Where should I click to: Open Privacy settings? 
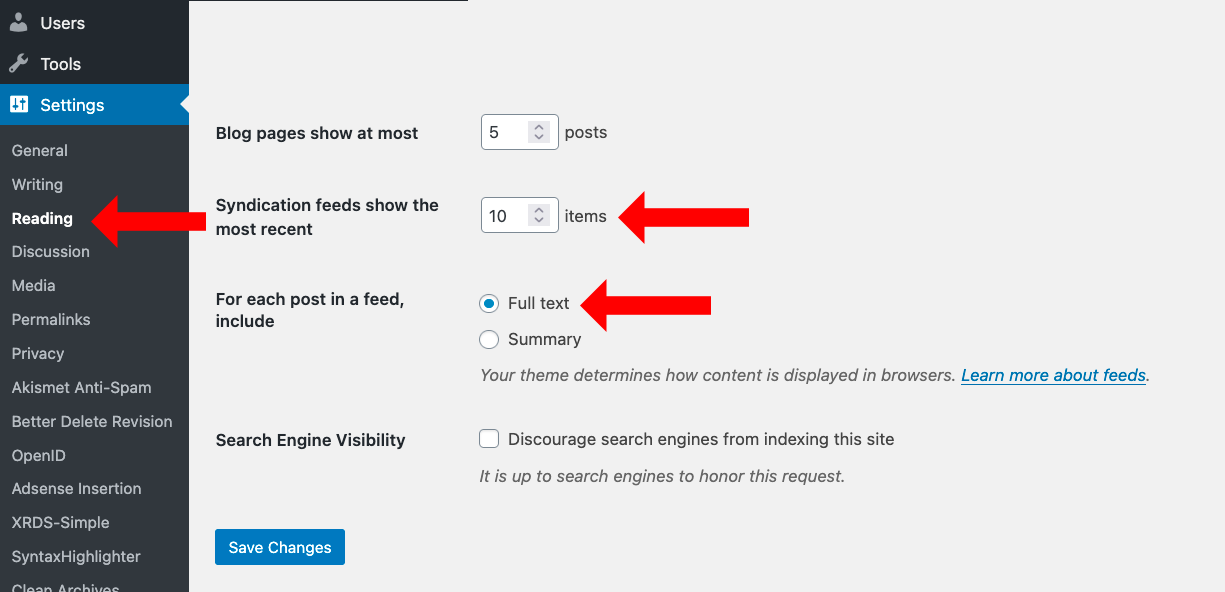point(38,354)
